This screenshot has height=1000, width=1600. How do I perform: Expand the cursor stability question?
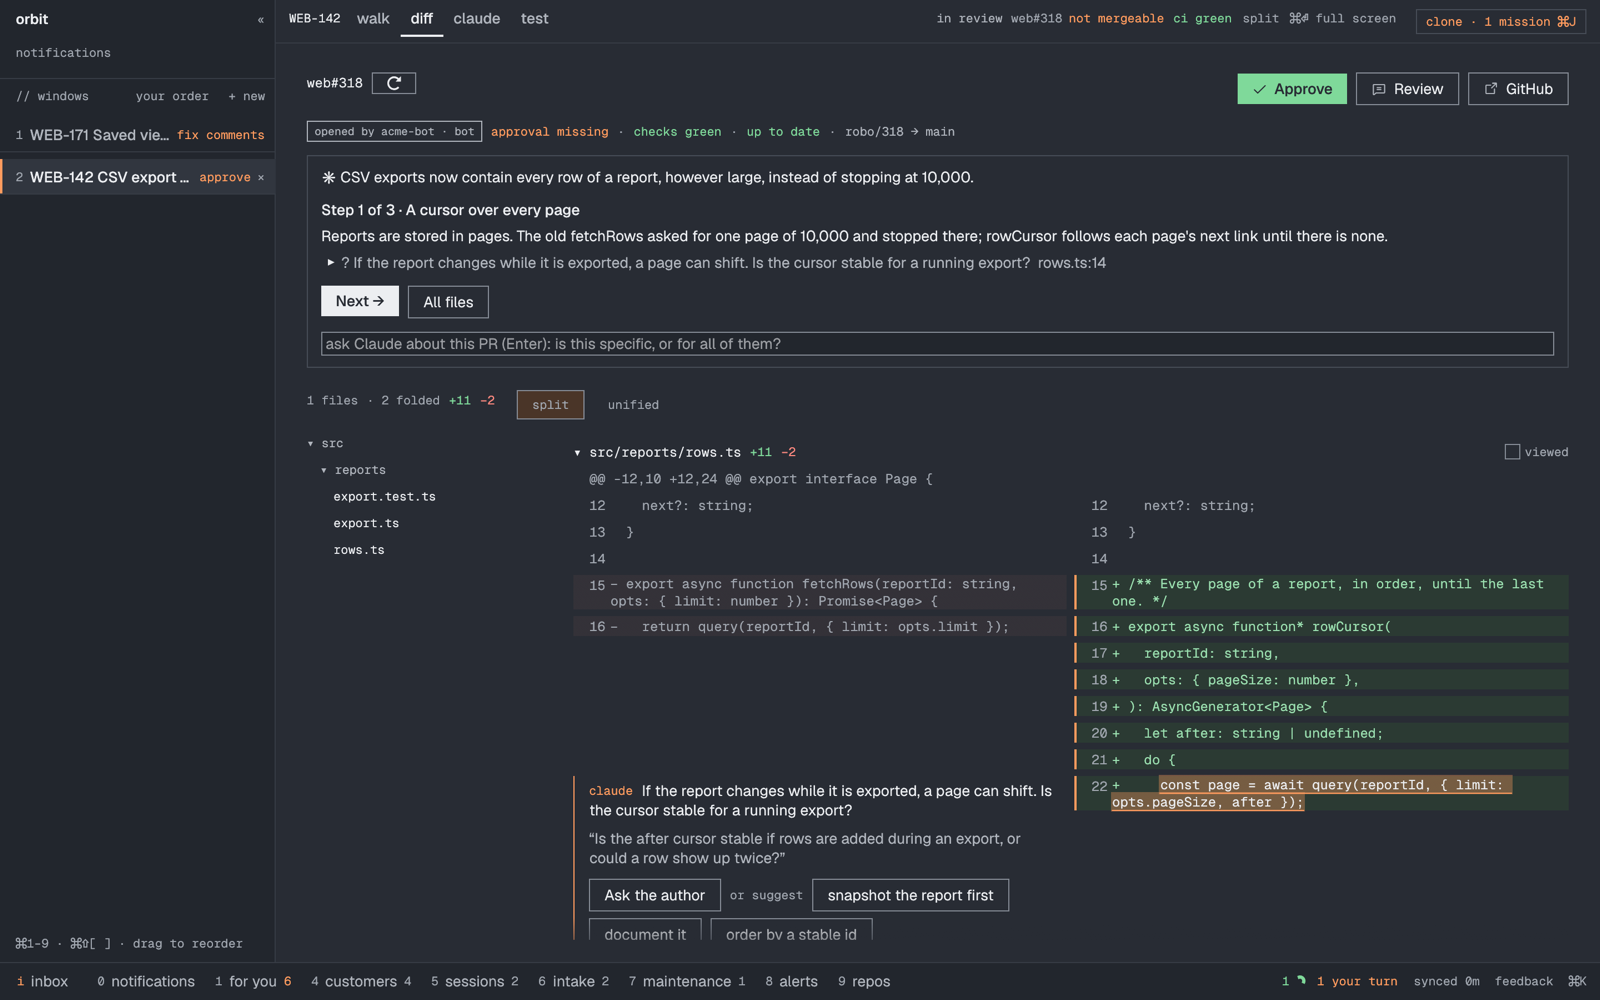pyautogui.click(x=331, y=263)
